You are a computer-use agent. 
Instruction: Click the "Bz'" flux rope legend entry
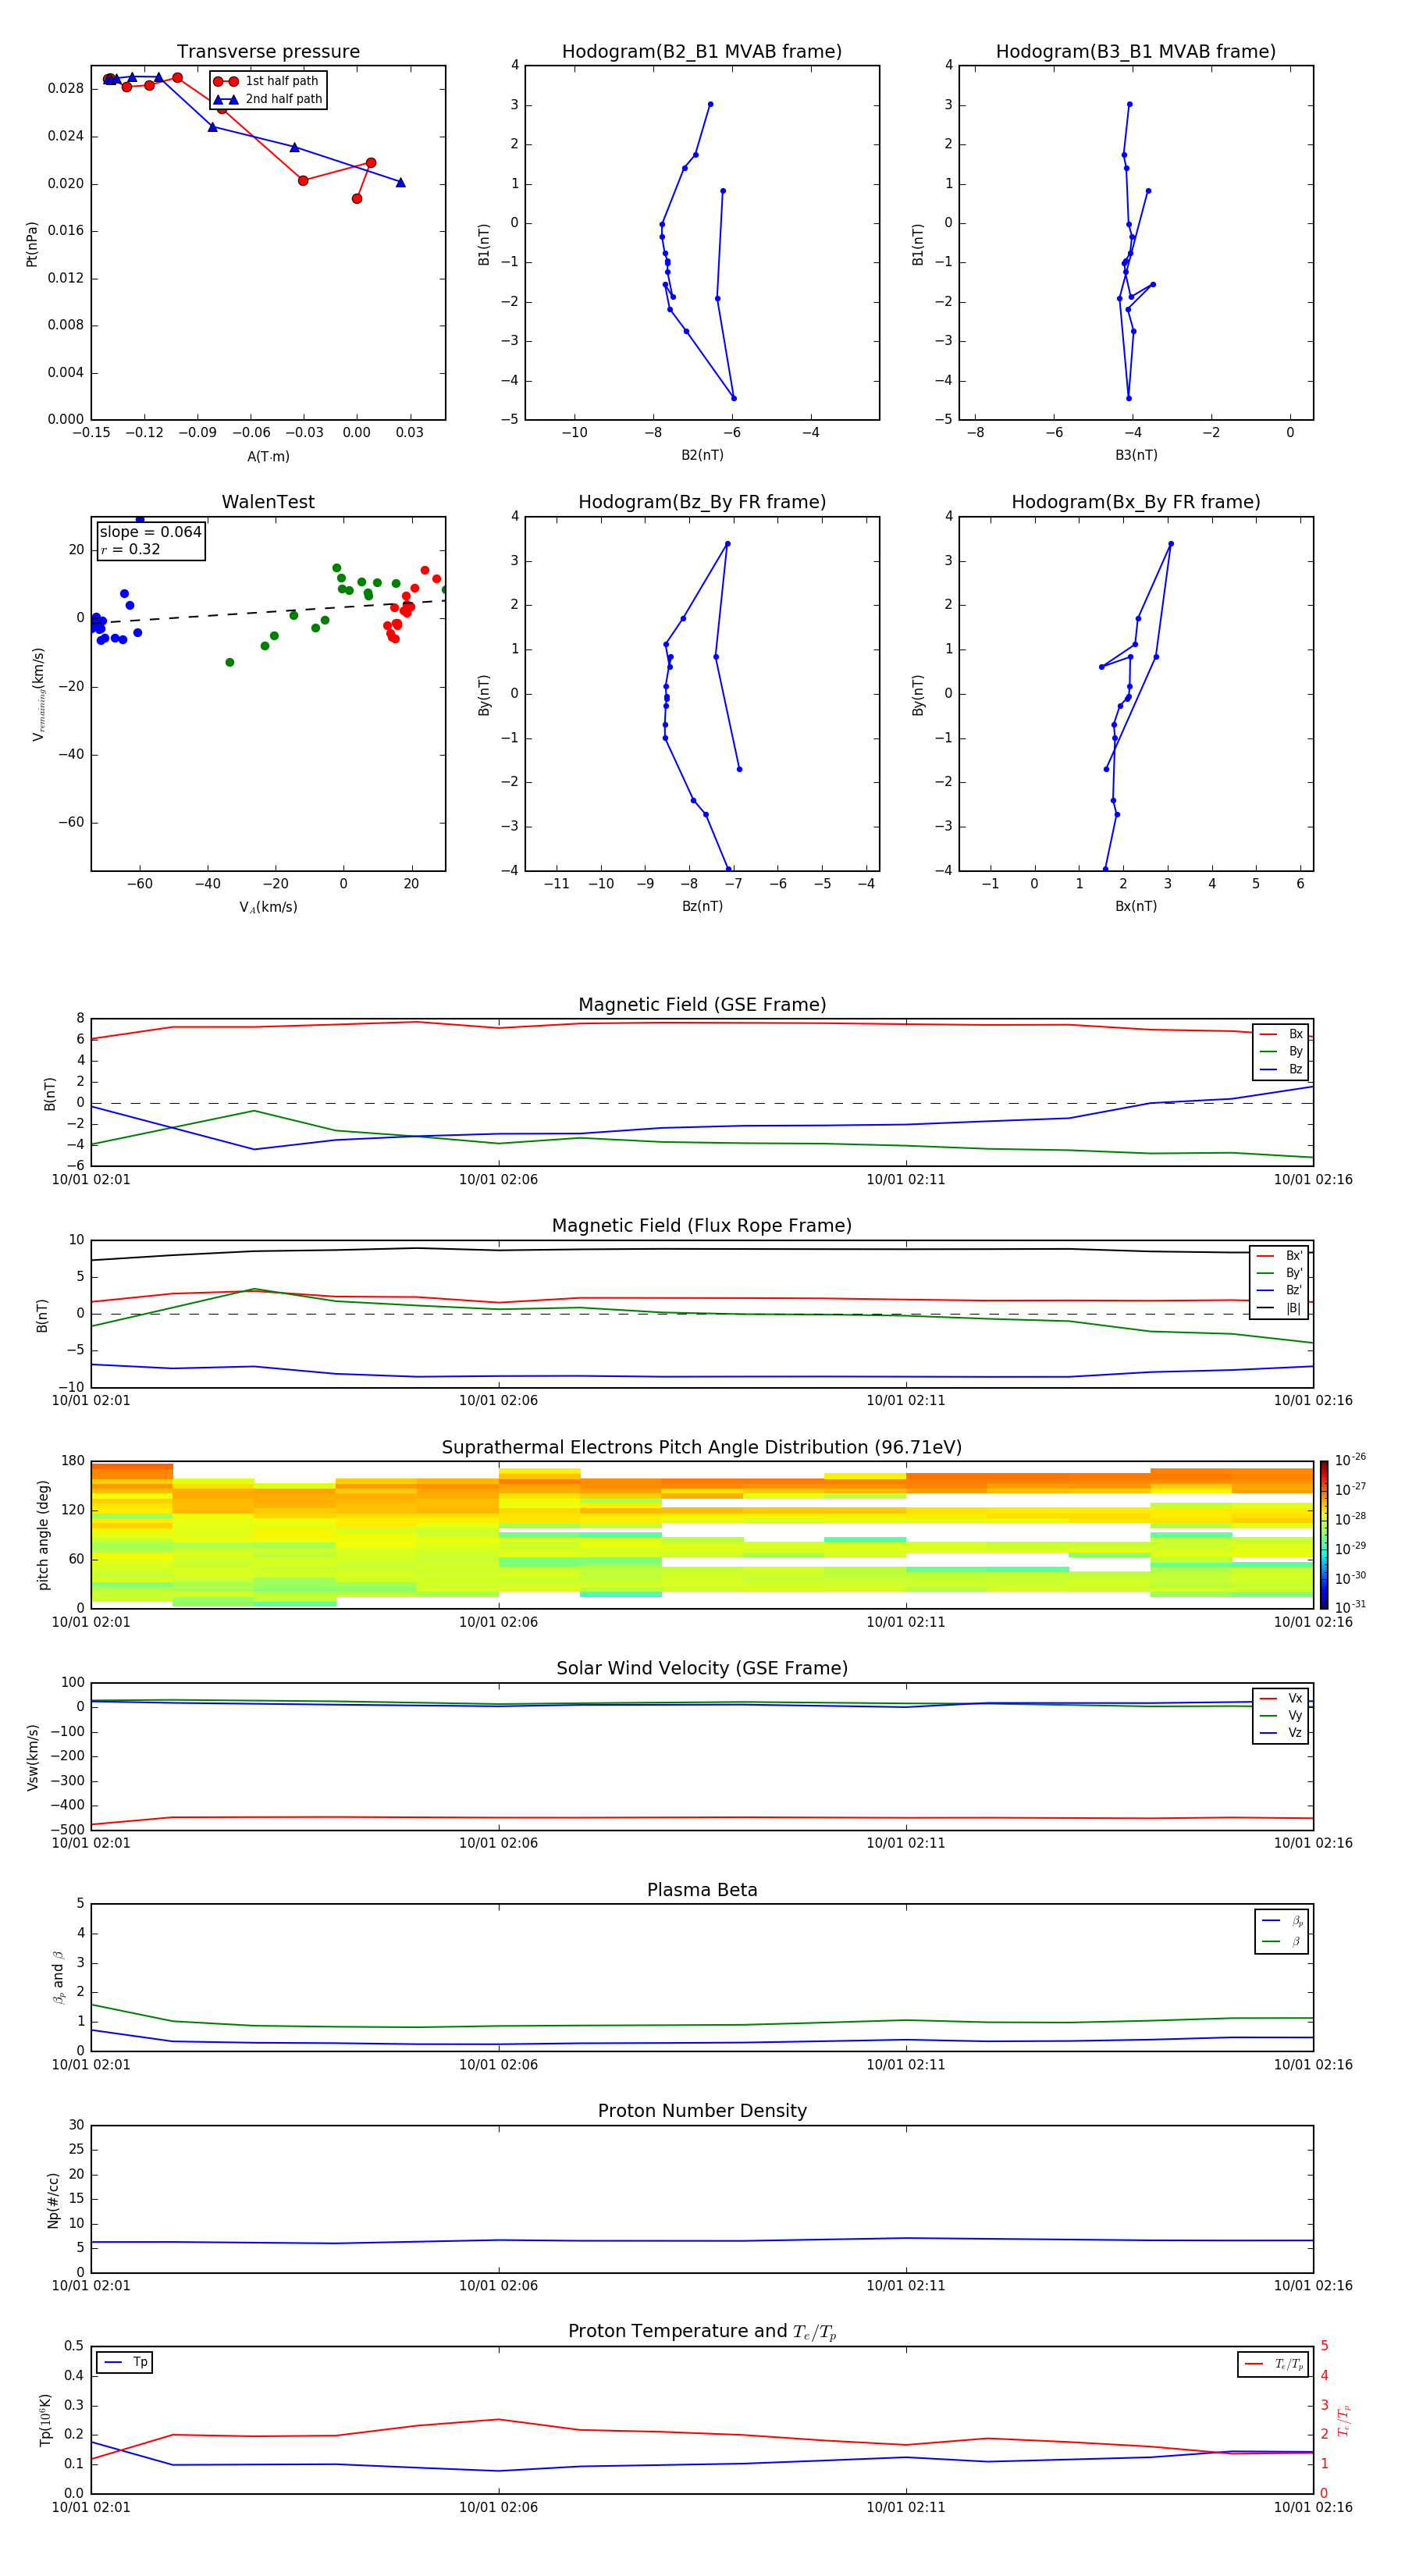coord(1279,1290)
